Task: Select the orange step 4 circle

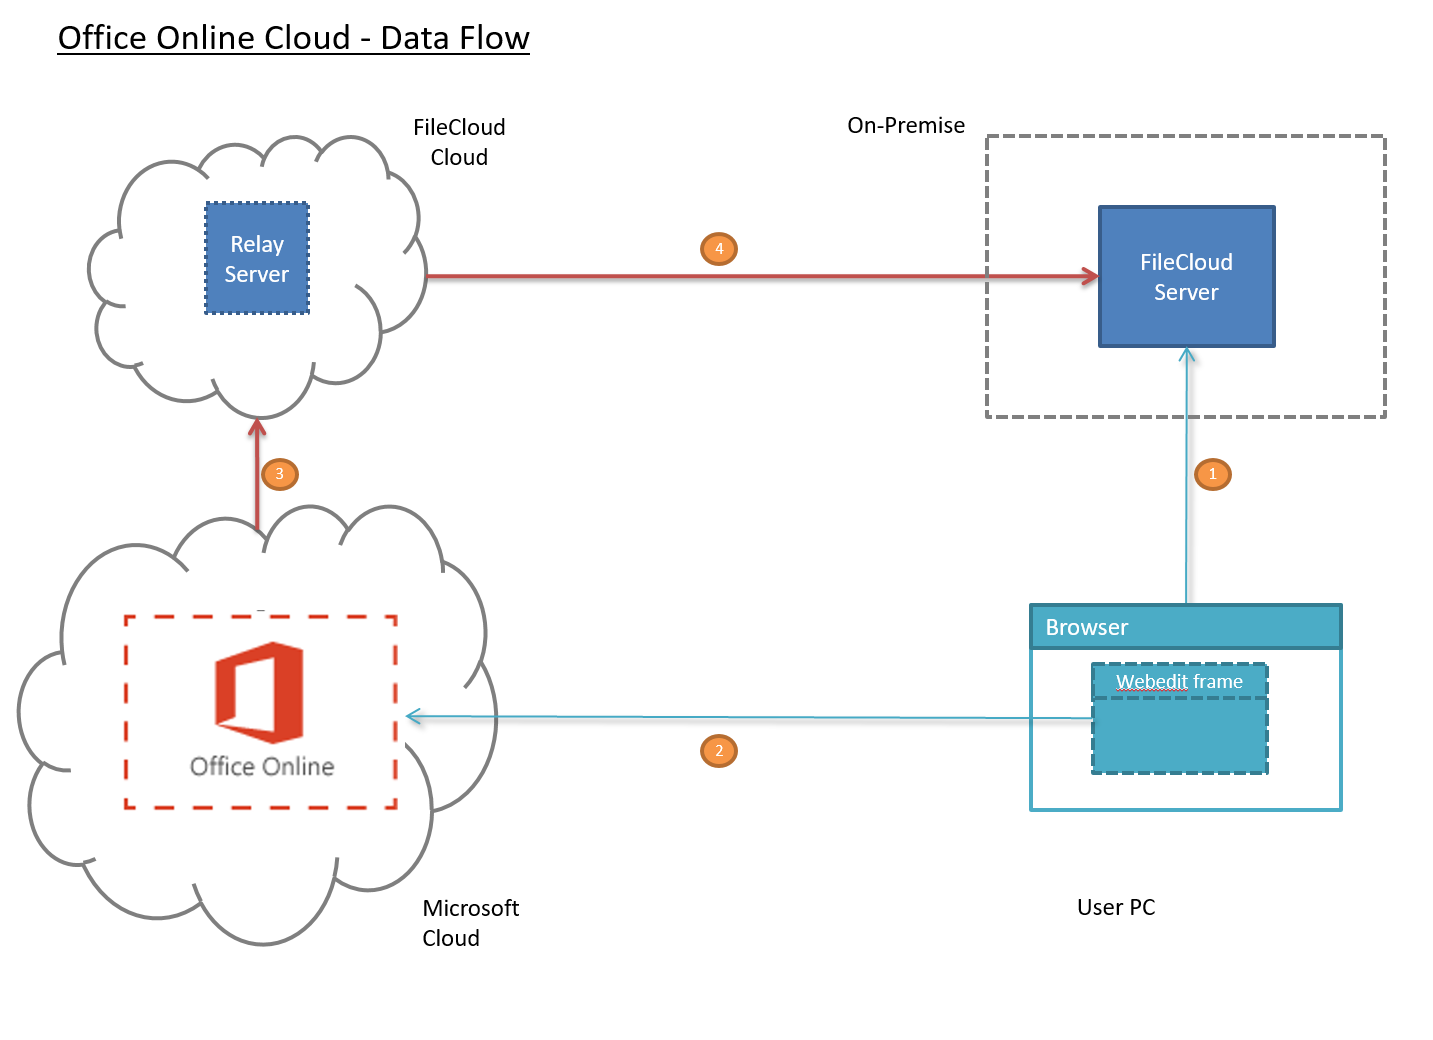Action: [718, 249]
